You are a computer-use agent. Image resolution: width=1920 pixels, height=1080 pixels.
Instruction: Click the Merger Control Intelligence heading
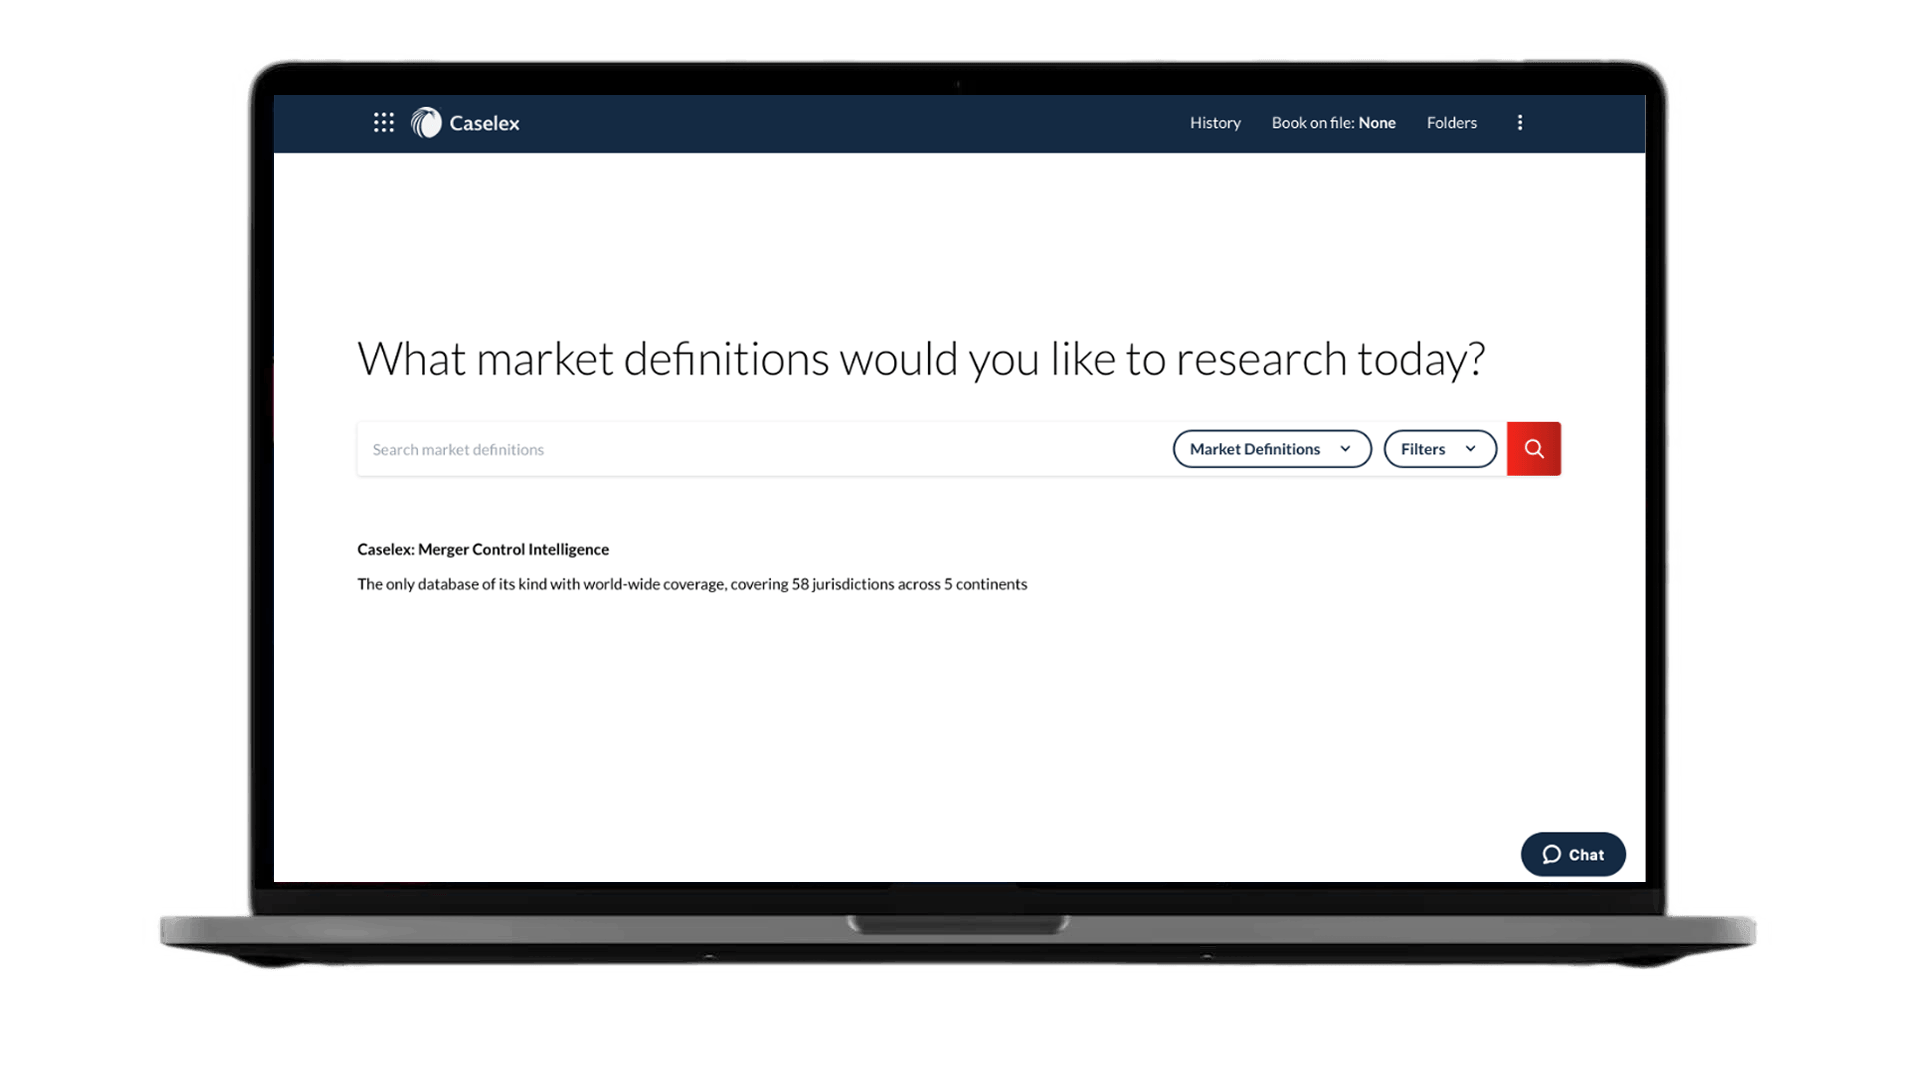pos(483,549)
